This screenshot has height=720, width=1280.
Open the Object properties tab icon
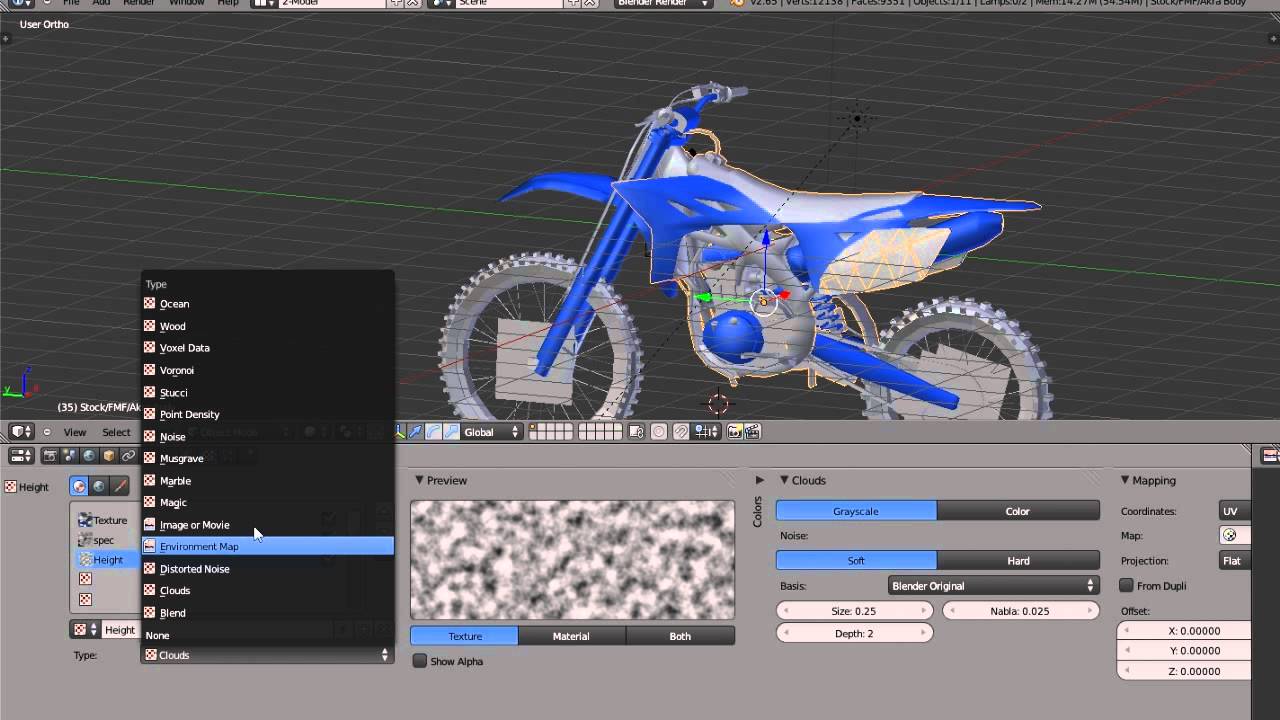coord(109,456)
